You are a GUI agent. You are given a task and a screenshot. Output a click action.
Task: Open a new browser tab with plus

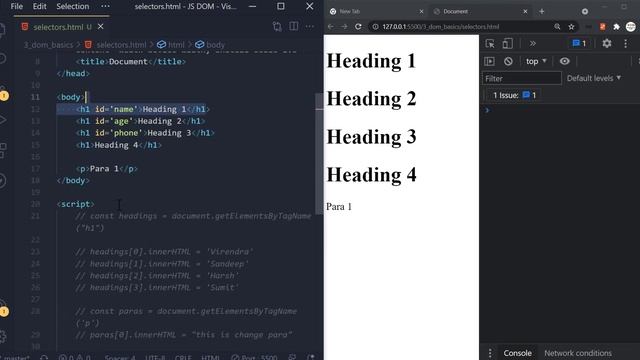(x=542, y=11)
